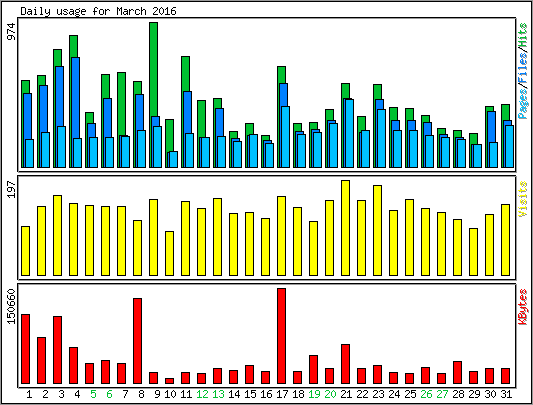Click the yellow visits bar for day 3
Screen dimensions: 533x405
tap(57, 235)
